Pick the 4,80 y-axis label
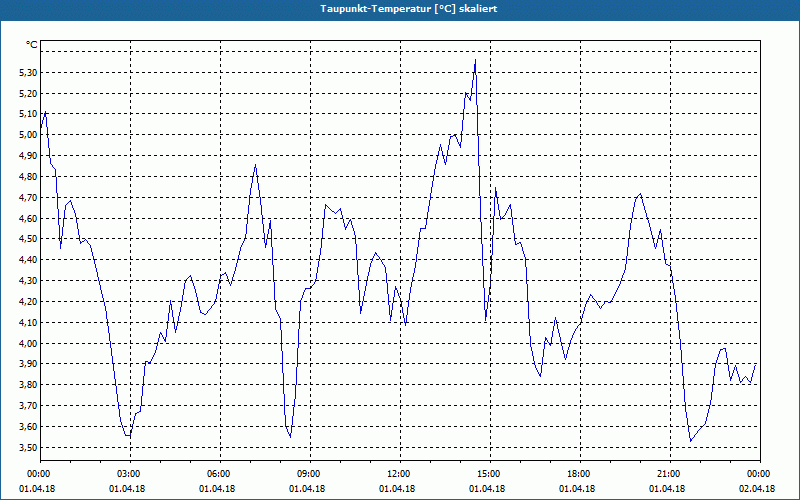Screen dimensions: 800x500 pos(28,177)
